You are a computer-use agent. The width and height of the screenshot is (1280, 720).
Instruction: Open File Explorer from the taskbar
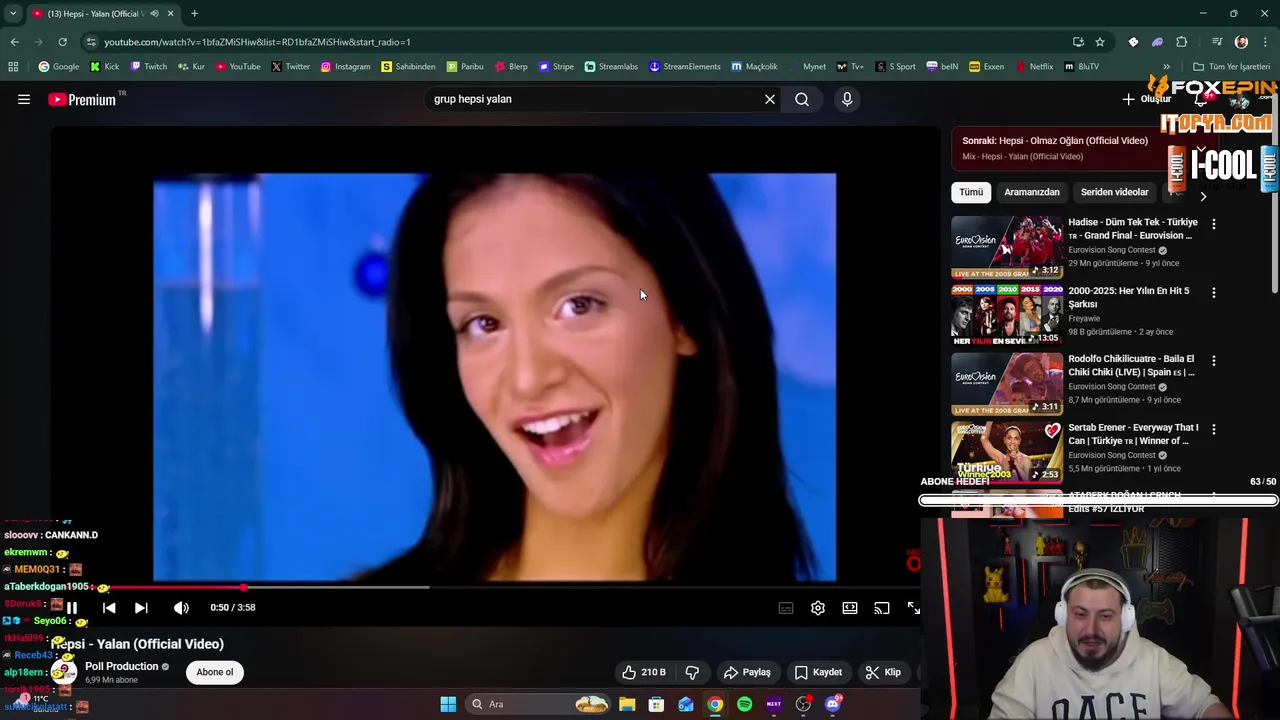pyautogui.click(x=627, y=704)
